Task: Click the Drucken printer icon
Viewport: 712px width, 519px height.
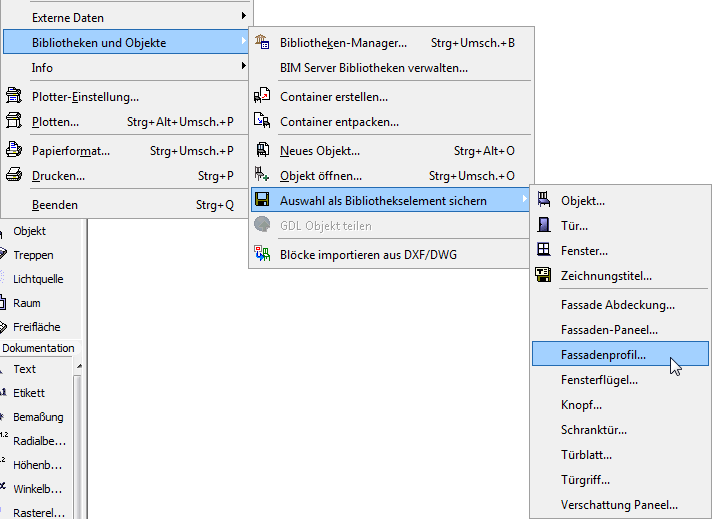Action: 14,176
